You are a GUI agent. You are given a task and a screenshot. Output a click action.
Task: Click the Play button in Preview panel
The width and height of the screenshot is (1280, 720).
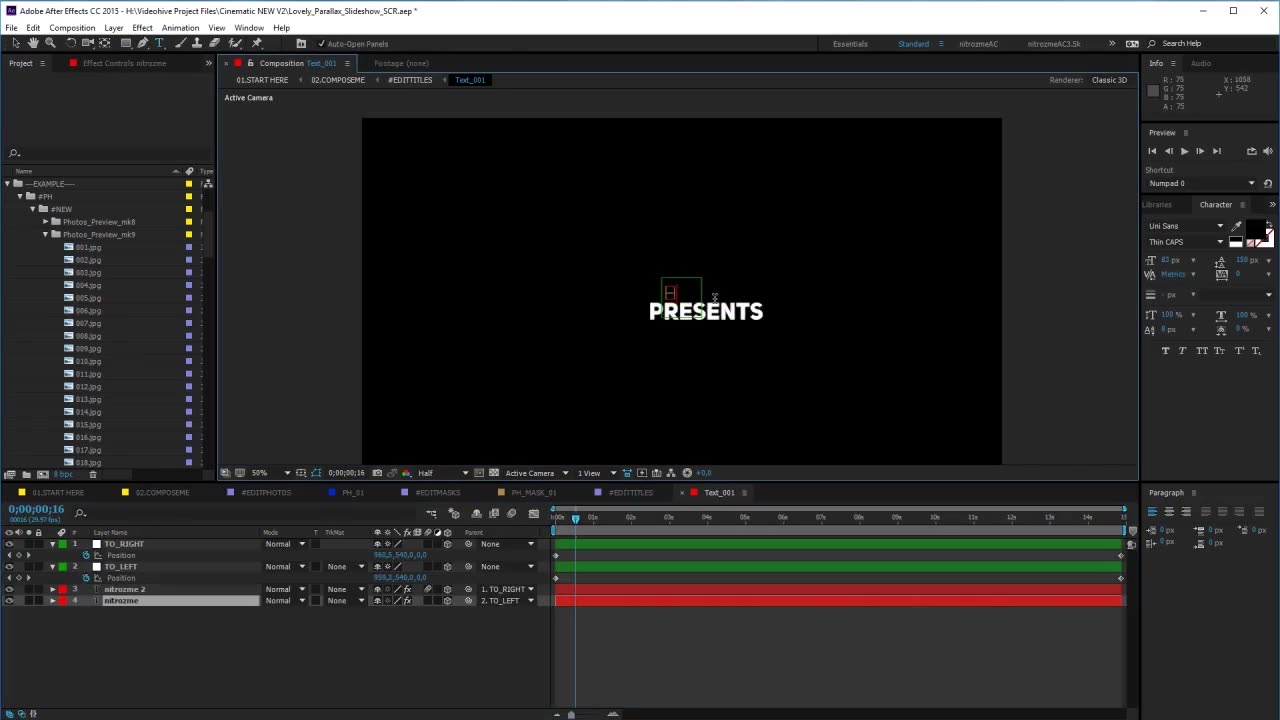[1184, 151]
